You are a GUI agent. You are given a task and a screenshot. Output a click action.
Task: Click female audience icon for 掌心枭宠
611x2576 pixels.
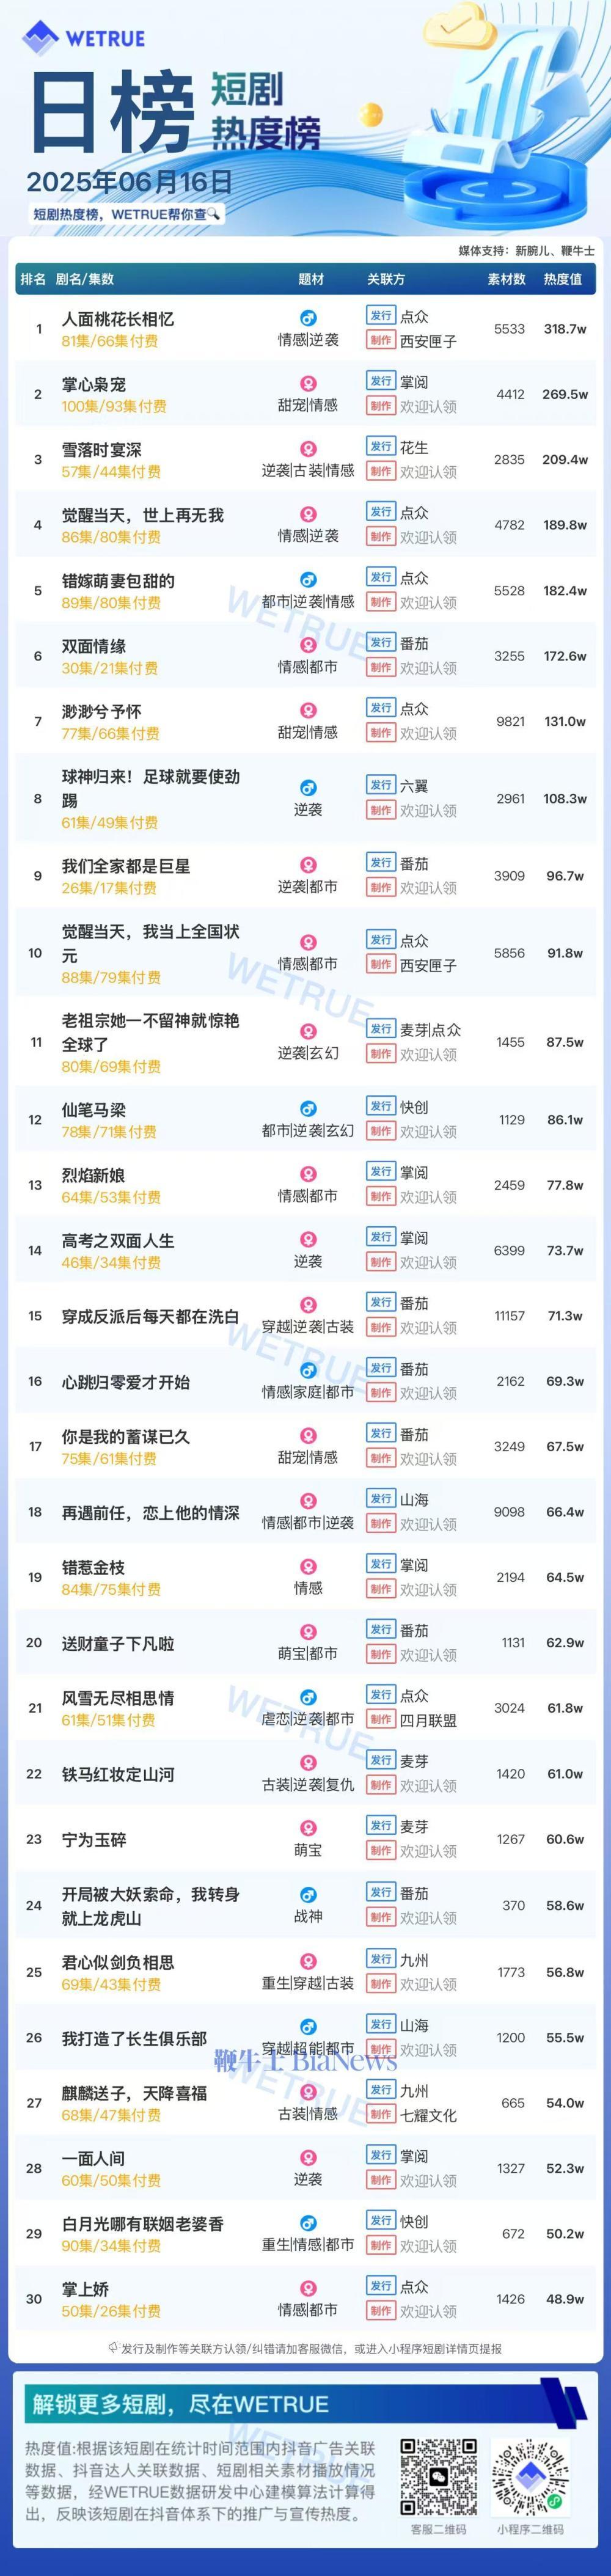(308, 383)
